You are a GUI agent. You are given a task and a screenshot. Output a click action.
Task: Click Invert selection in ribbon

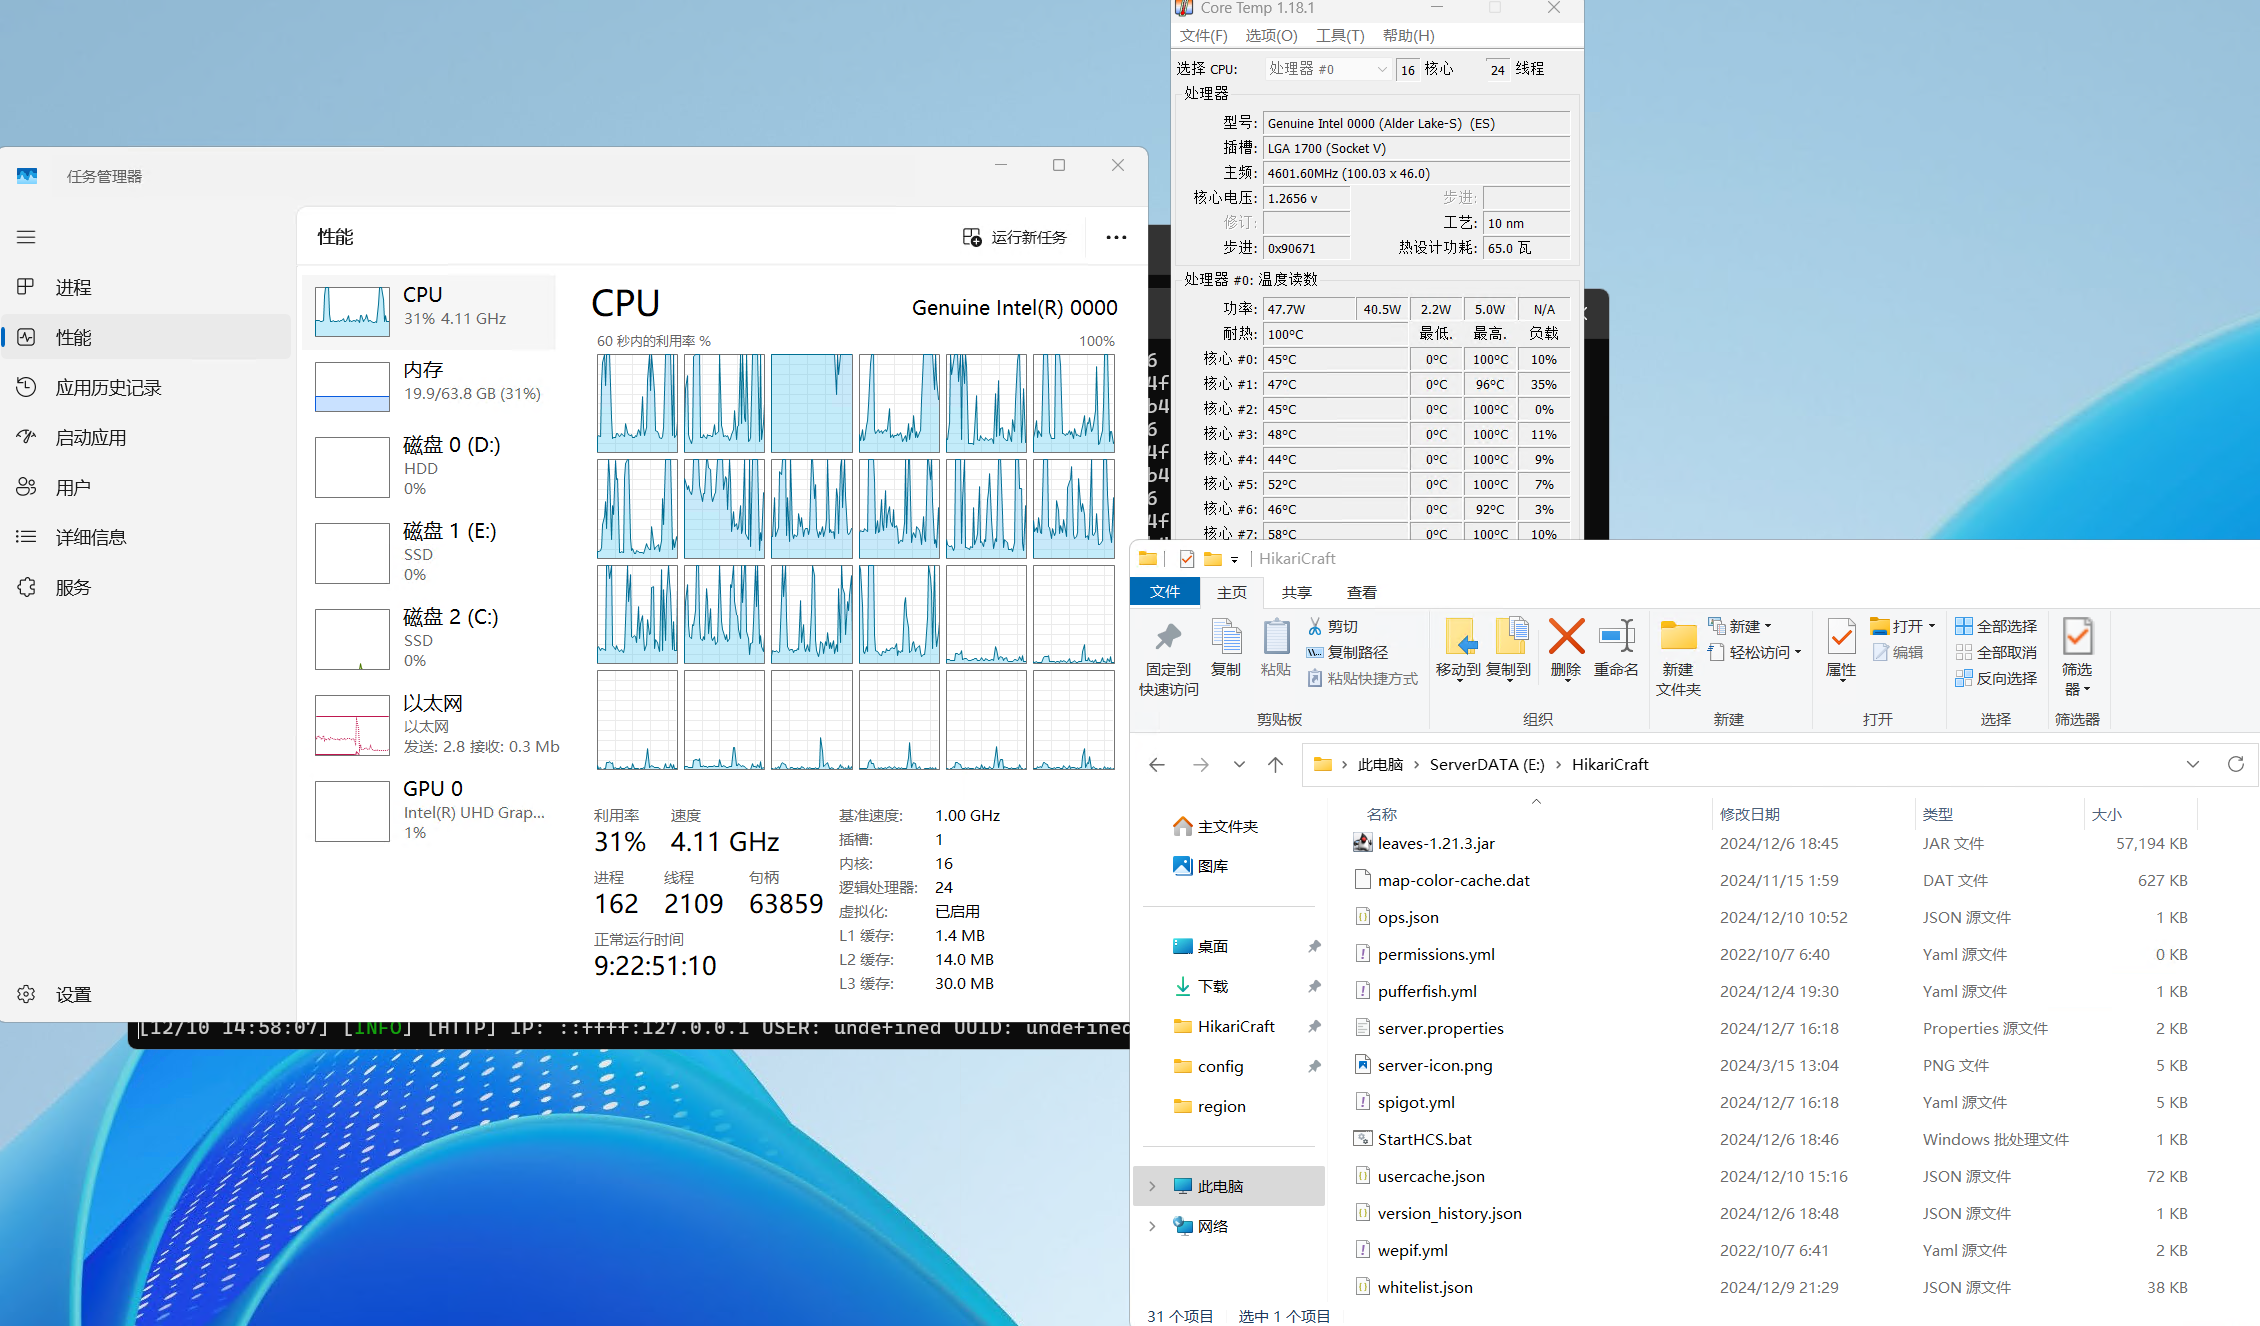tap(1995, 678)
